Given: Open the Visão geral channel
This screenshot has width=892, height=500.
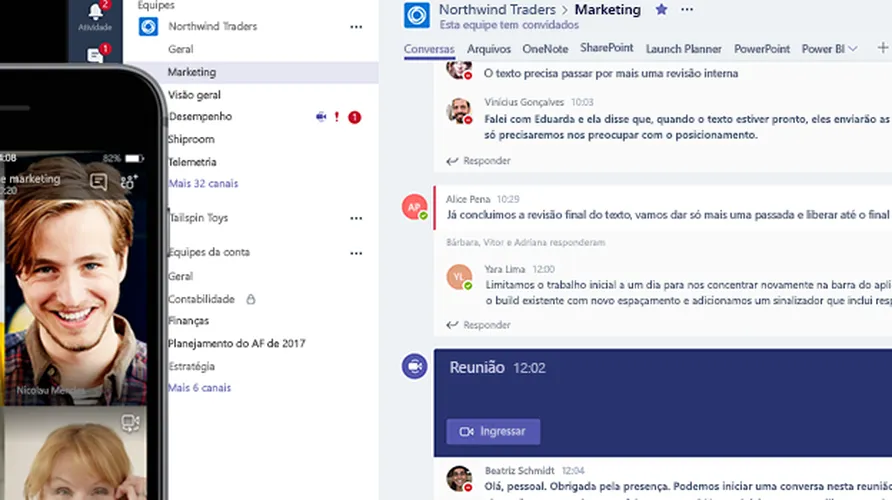Looking at the screenshot, I should [x=194, y=94].
